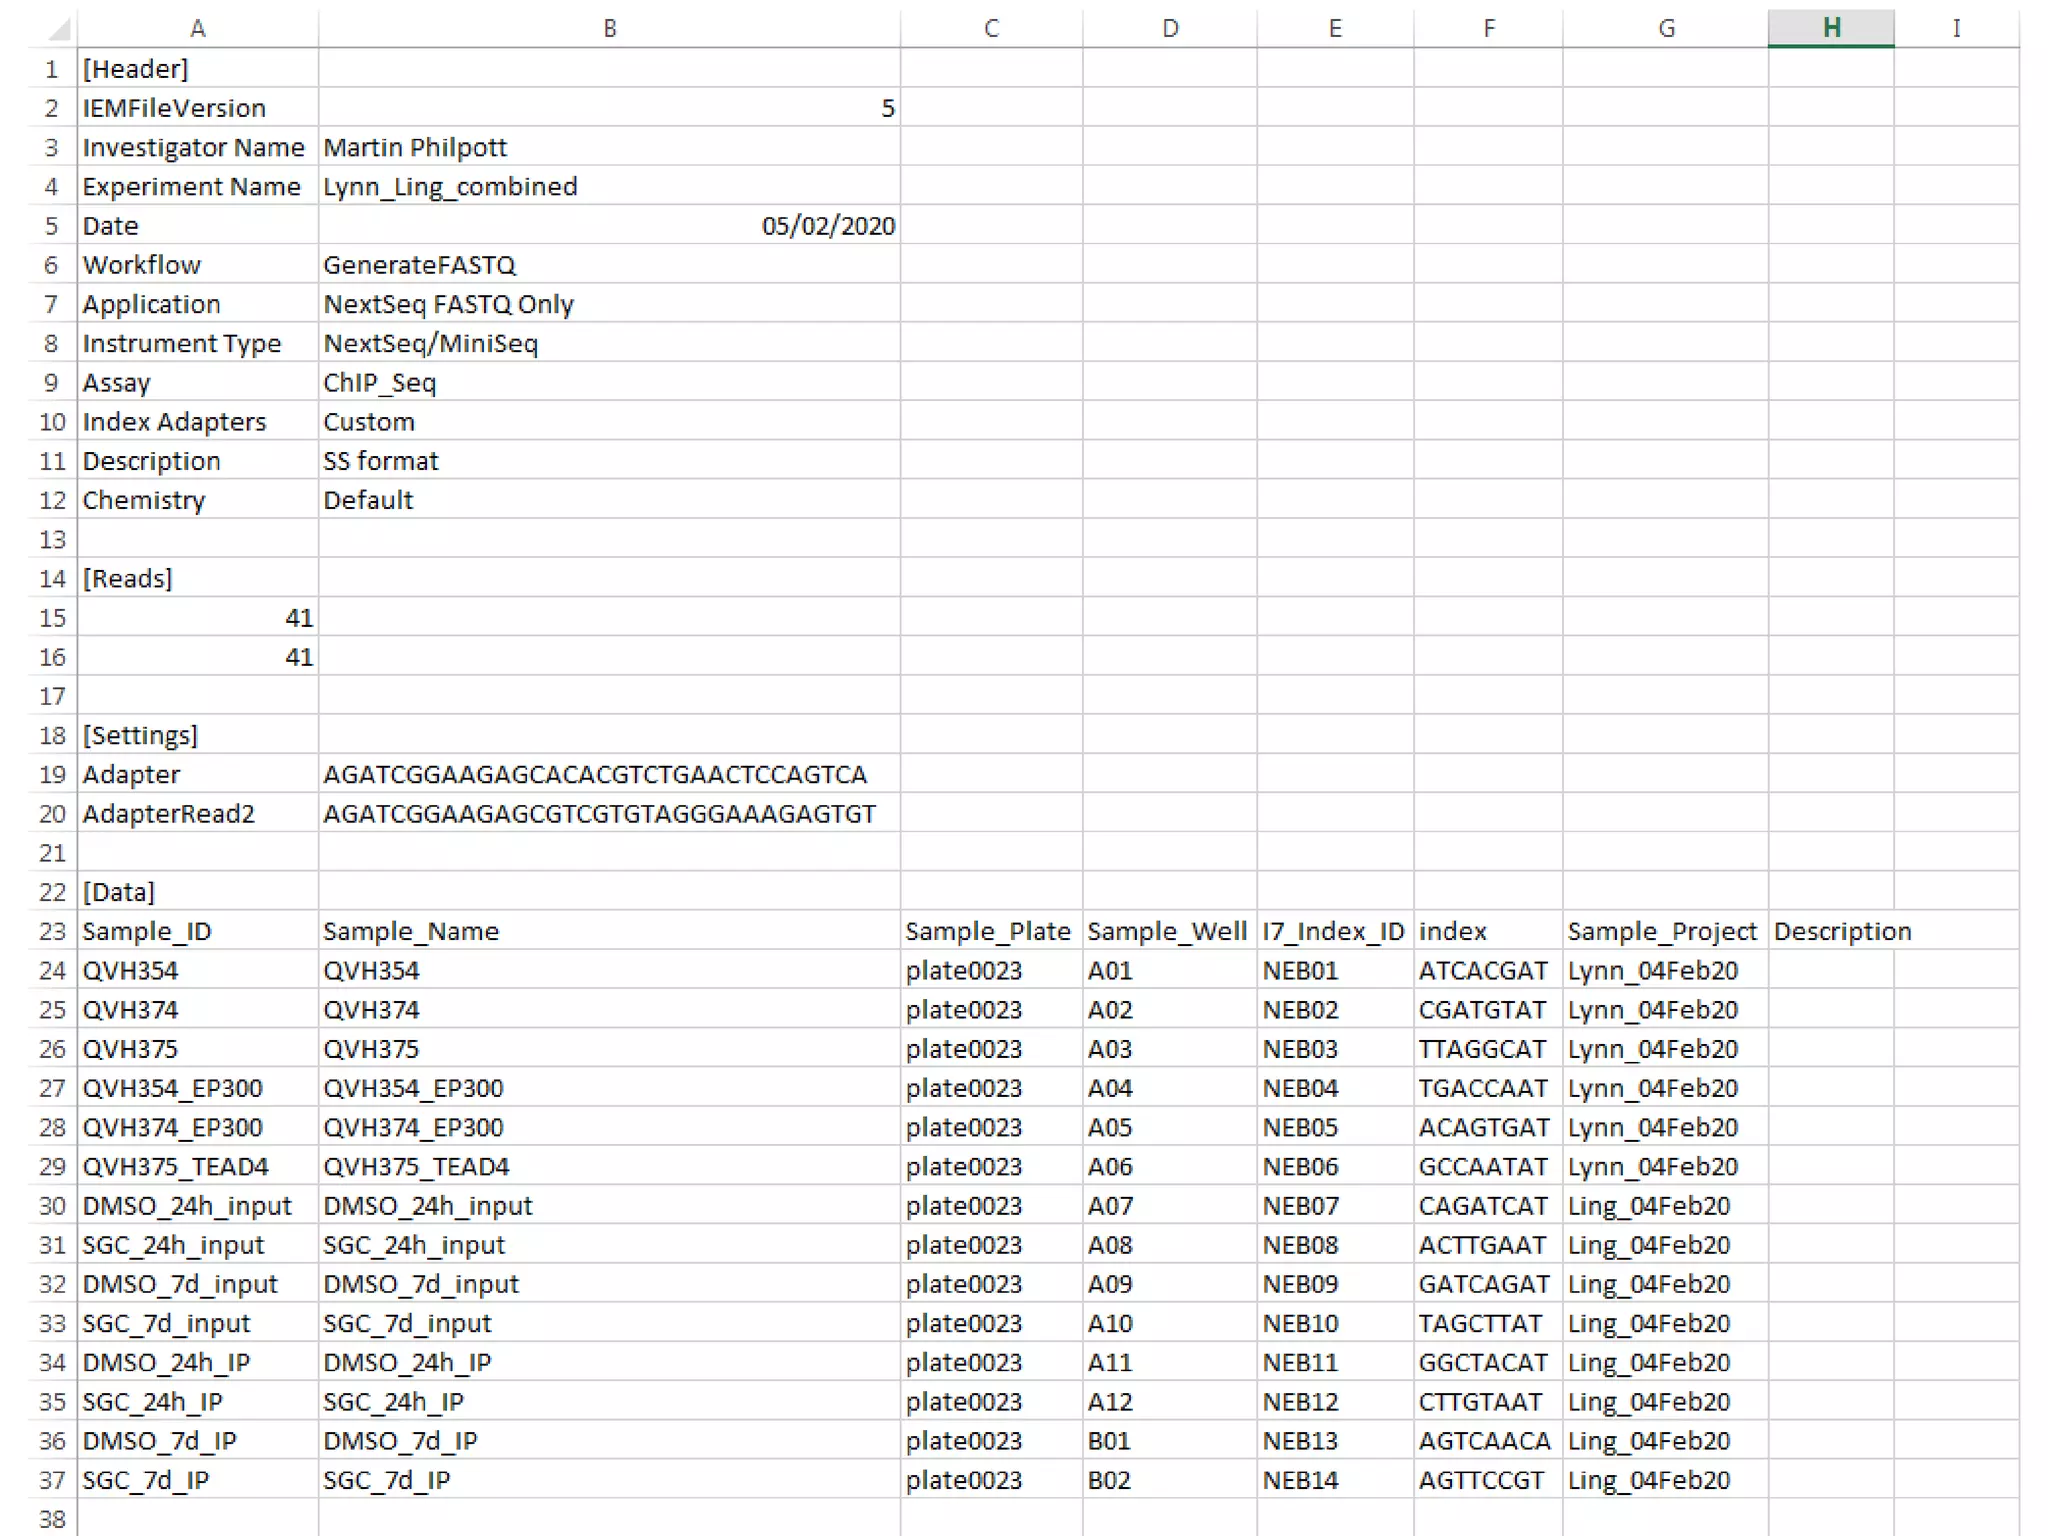Click column F header

point(1488,28)
